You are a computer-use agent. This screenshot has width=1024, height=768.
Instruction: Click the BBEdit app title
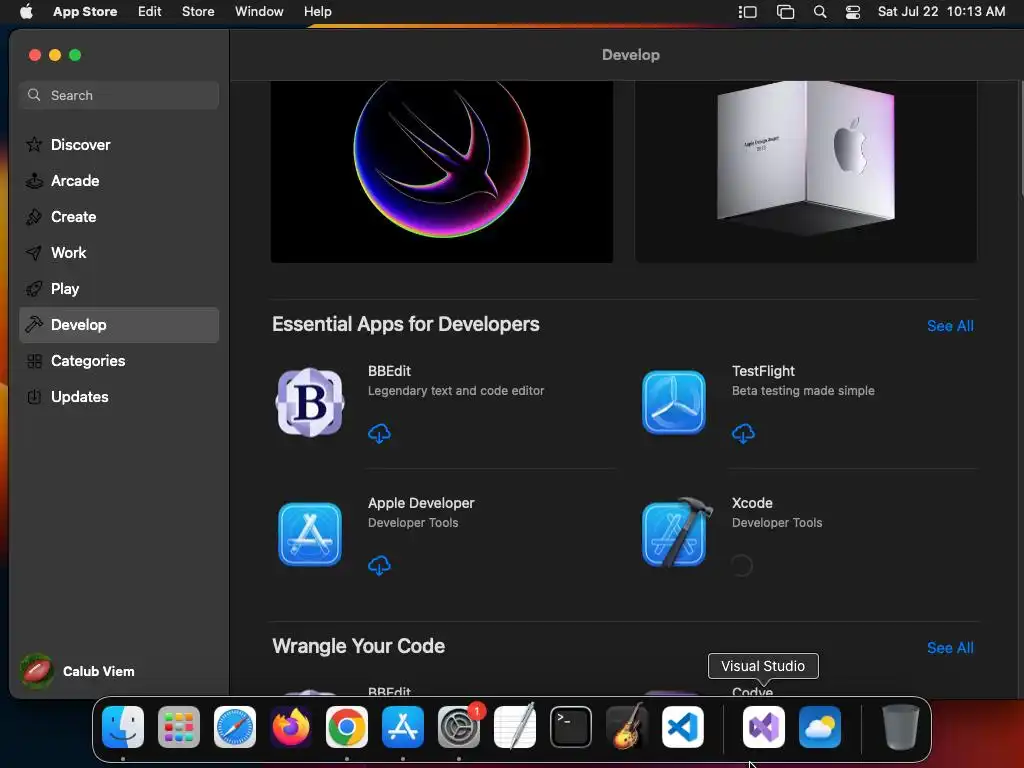click(389, 371)
